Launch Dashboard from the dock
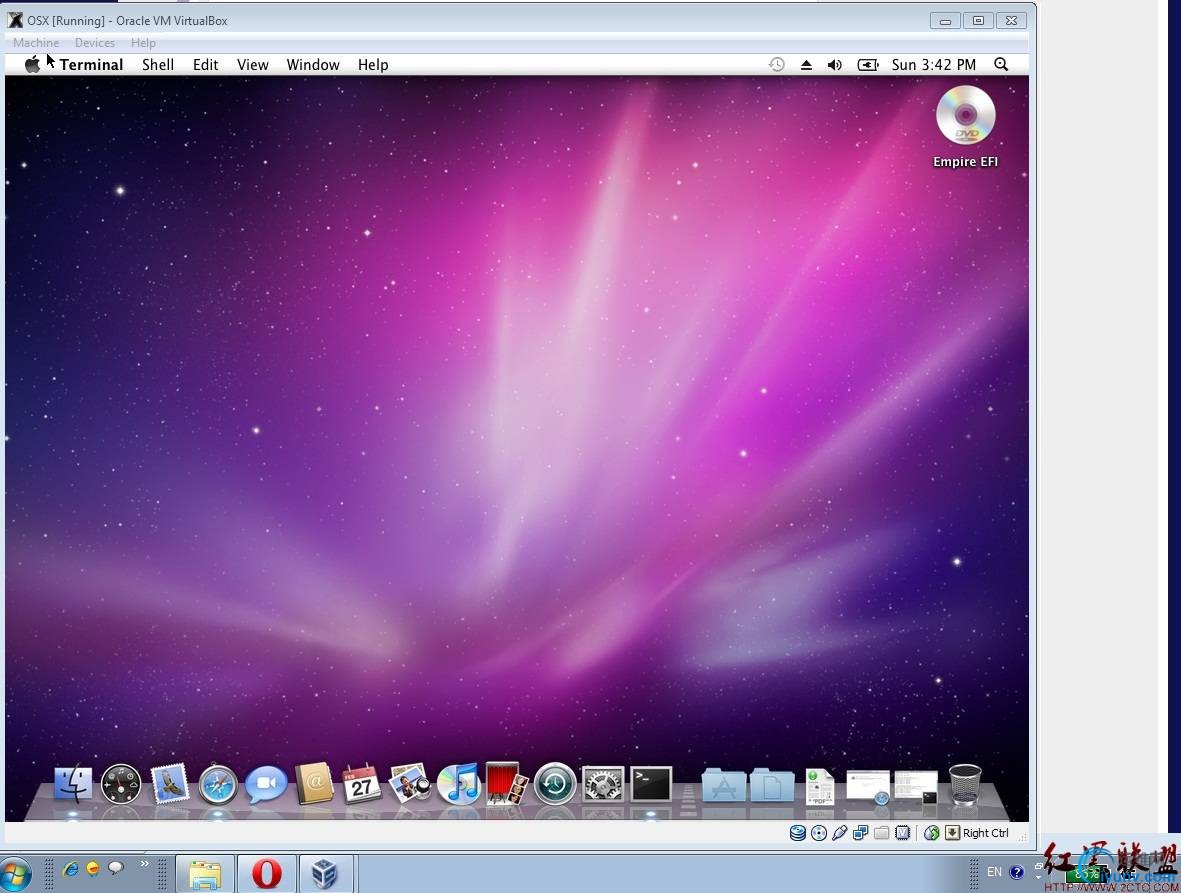The image size is (1181, 893). [x=121, y=785]
